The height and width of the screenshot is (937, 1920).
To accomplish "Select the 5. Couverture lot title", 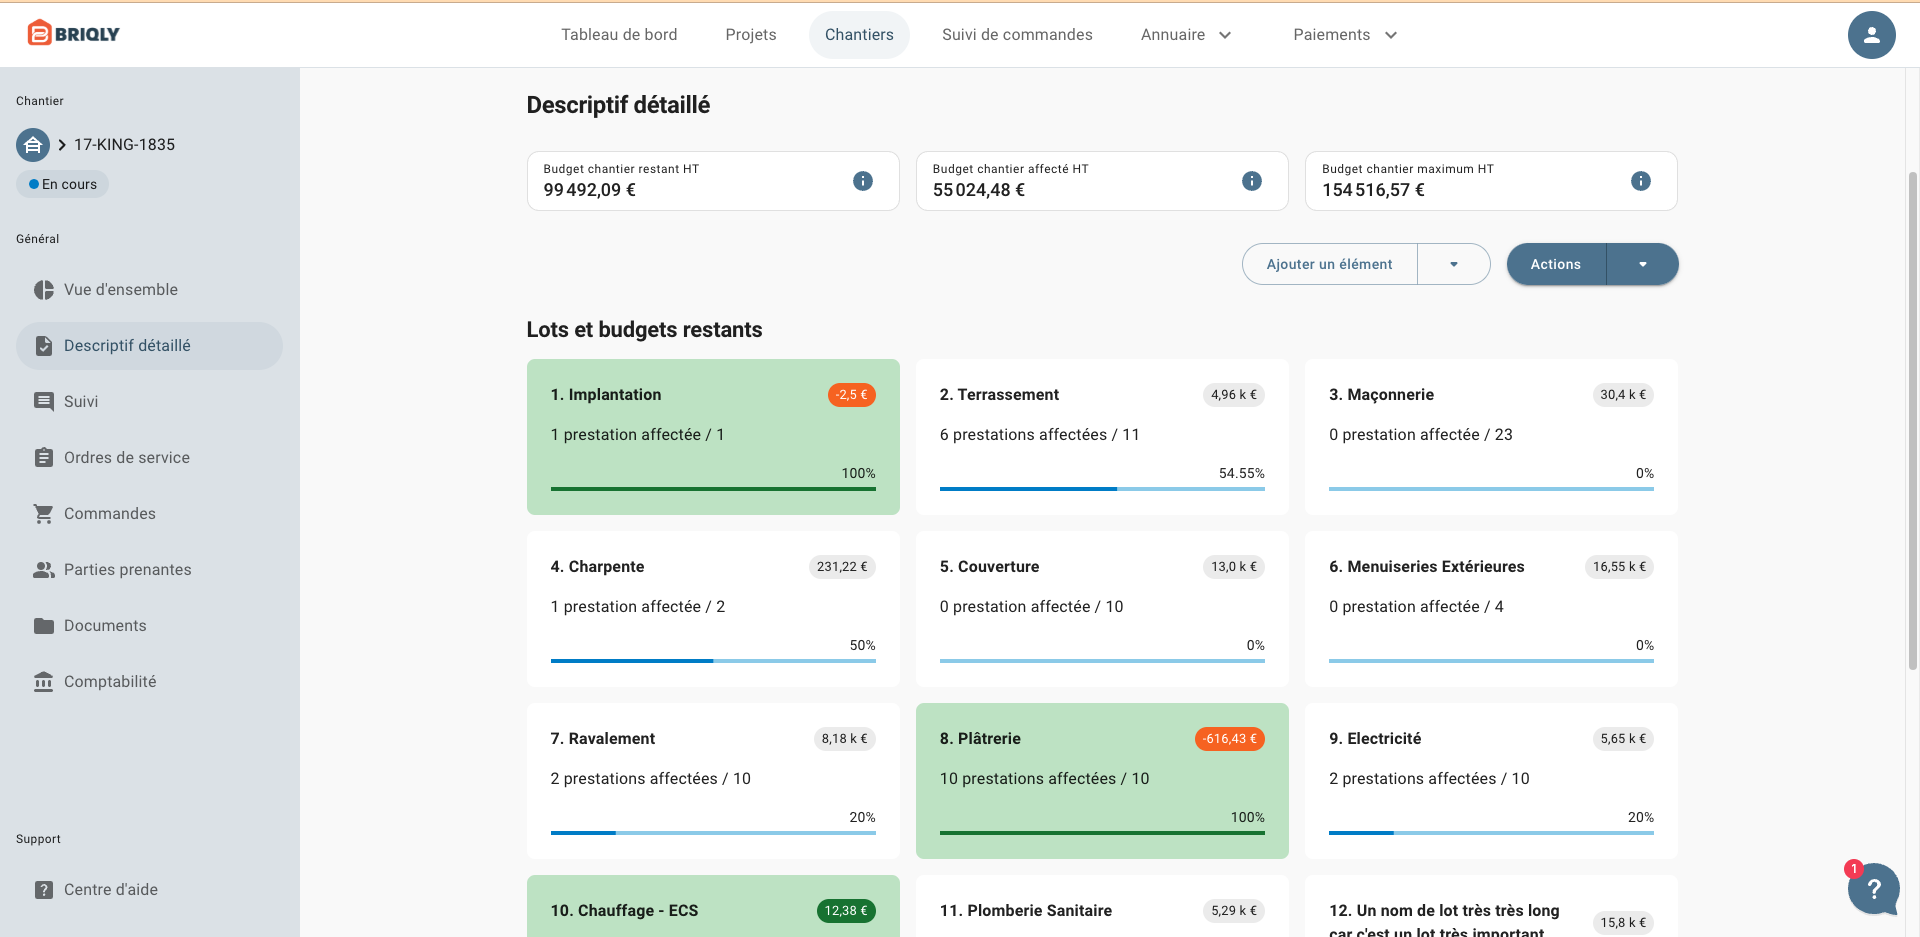I will 989,567.
